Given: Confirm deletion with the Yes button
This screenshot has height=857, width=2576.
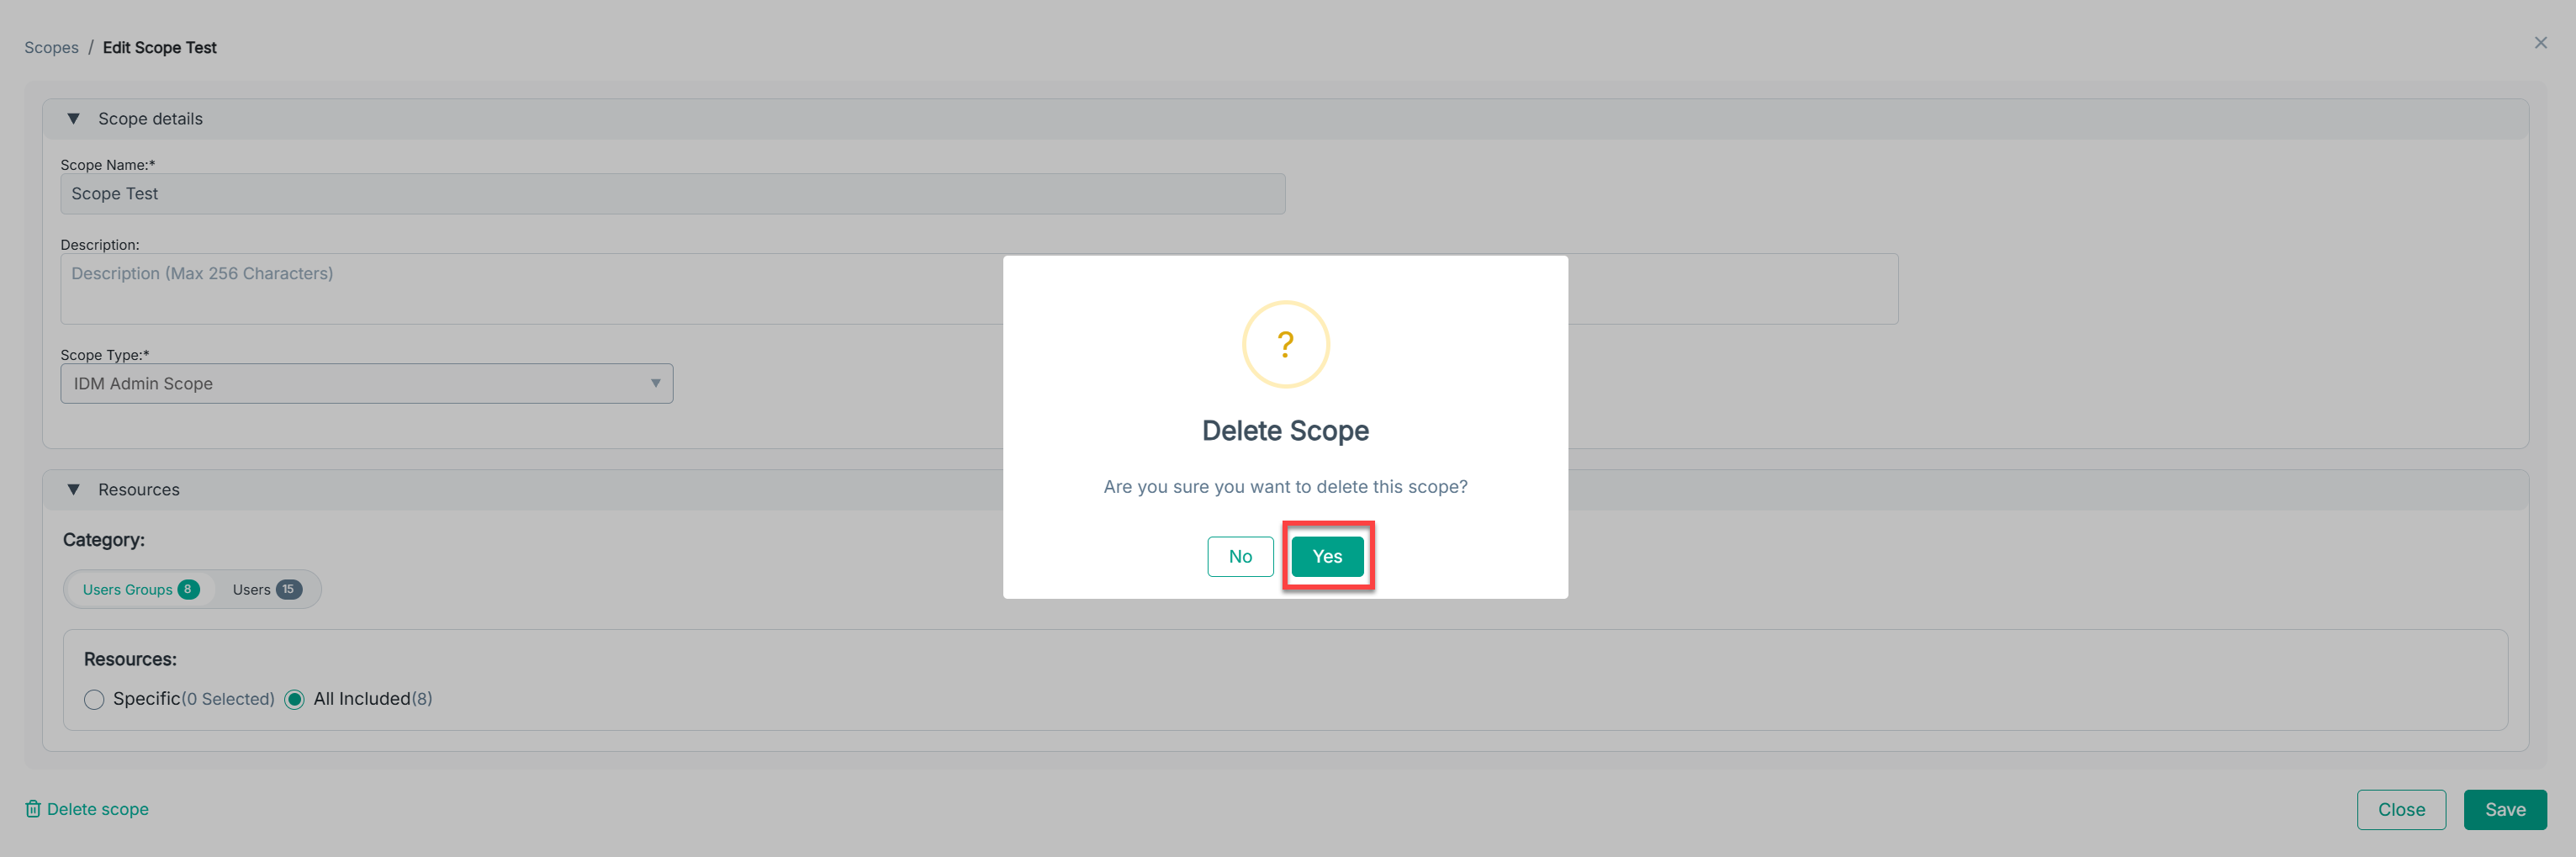Looking at the screenshot, I should point(1326,556).
